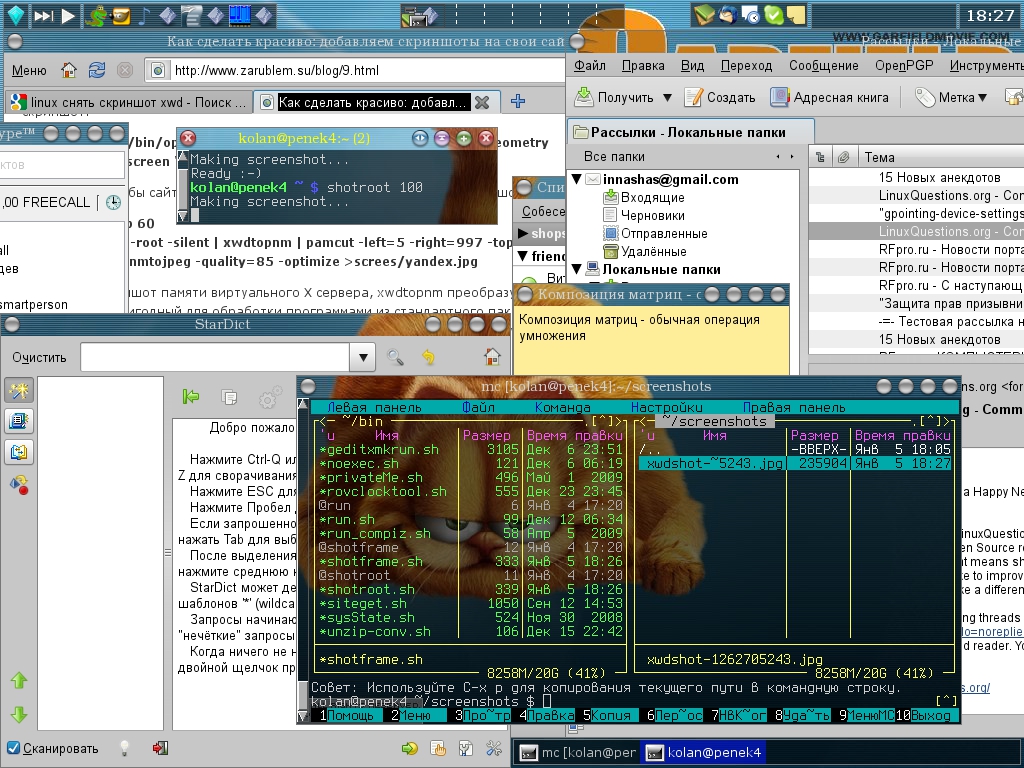Click the light bulb icon in StarDict status bar
1024x768 pixels.
[124, 748]
